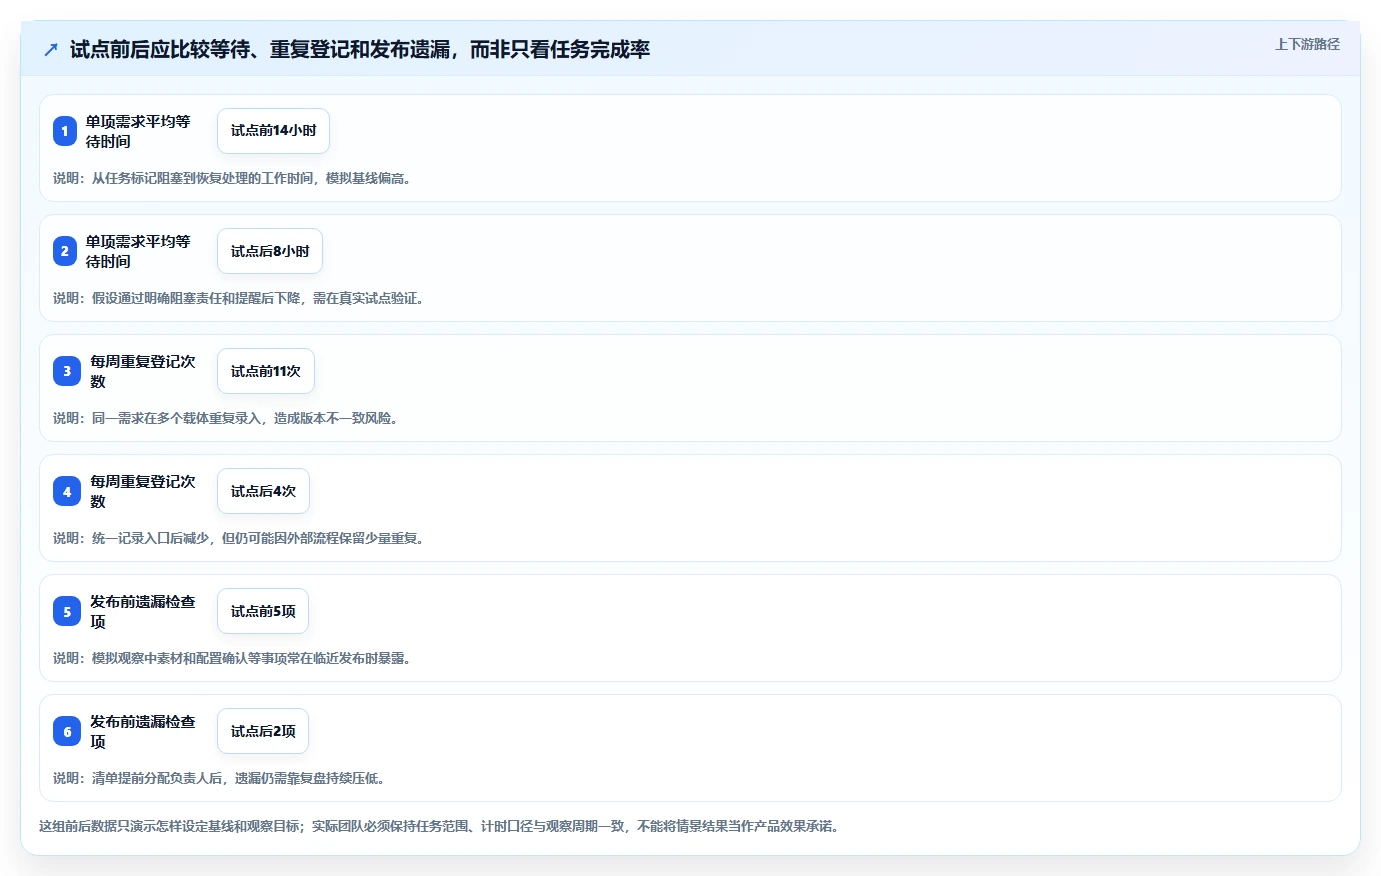Screen dimensions: 1381x876
Task: Click number badge 3
Action: pos(67,371)
